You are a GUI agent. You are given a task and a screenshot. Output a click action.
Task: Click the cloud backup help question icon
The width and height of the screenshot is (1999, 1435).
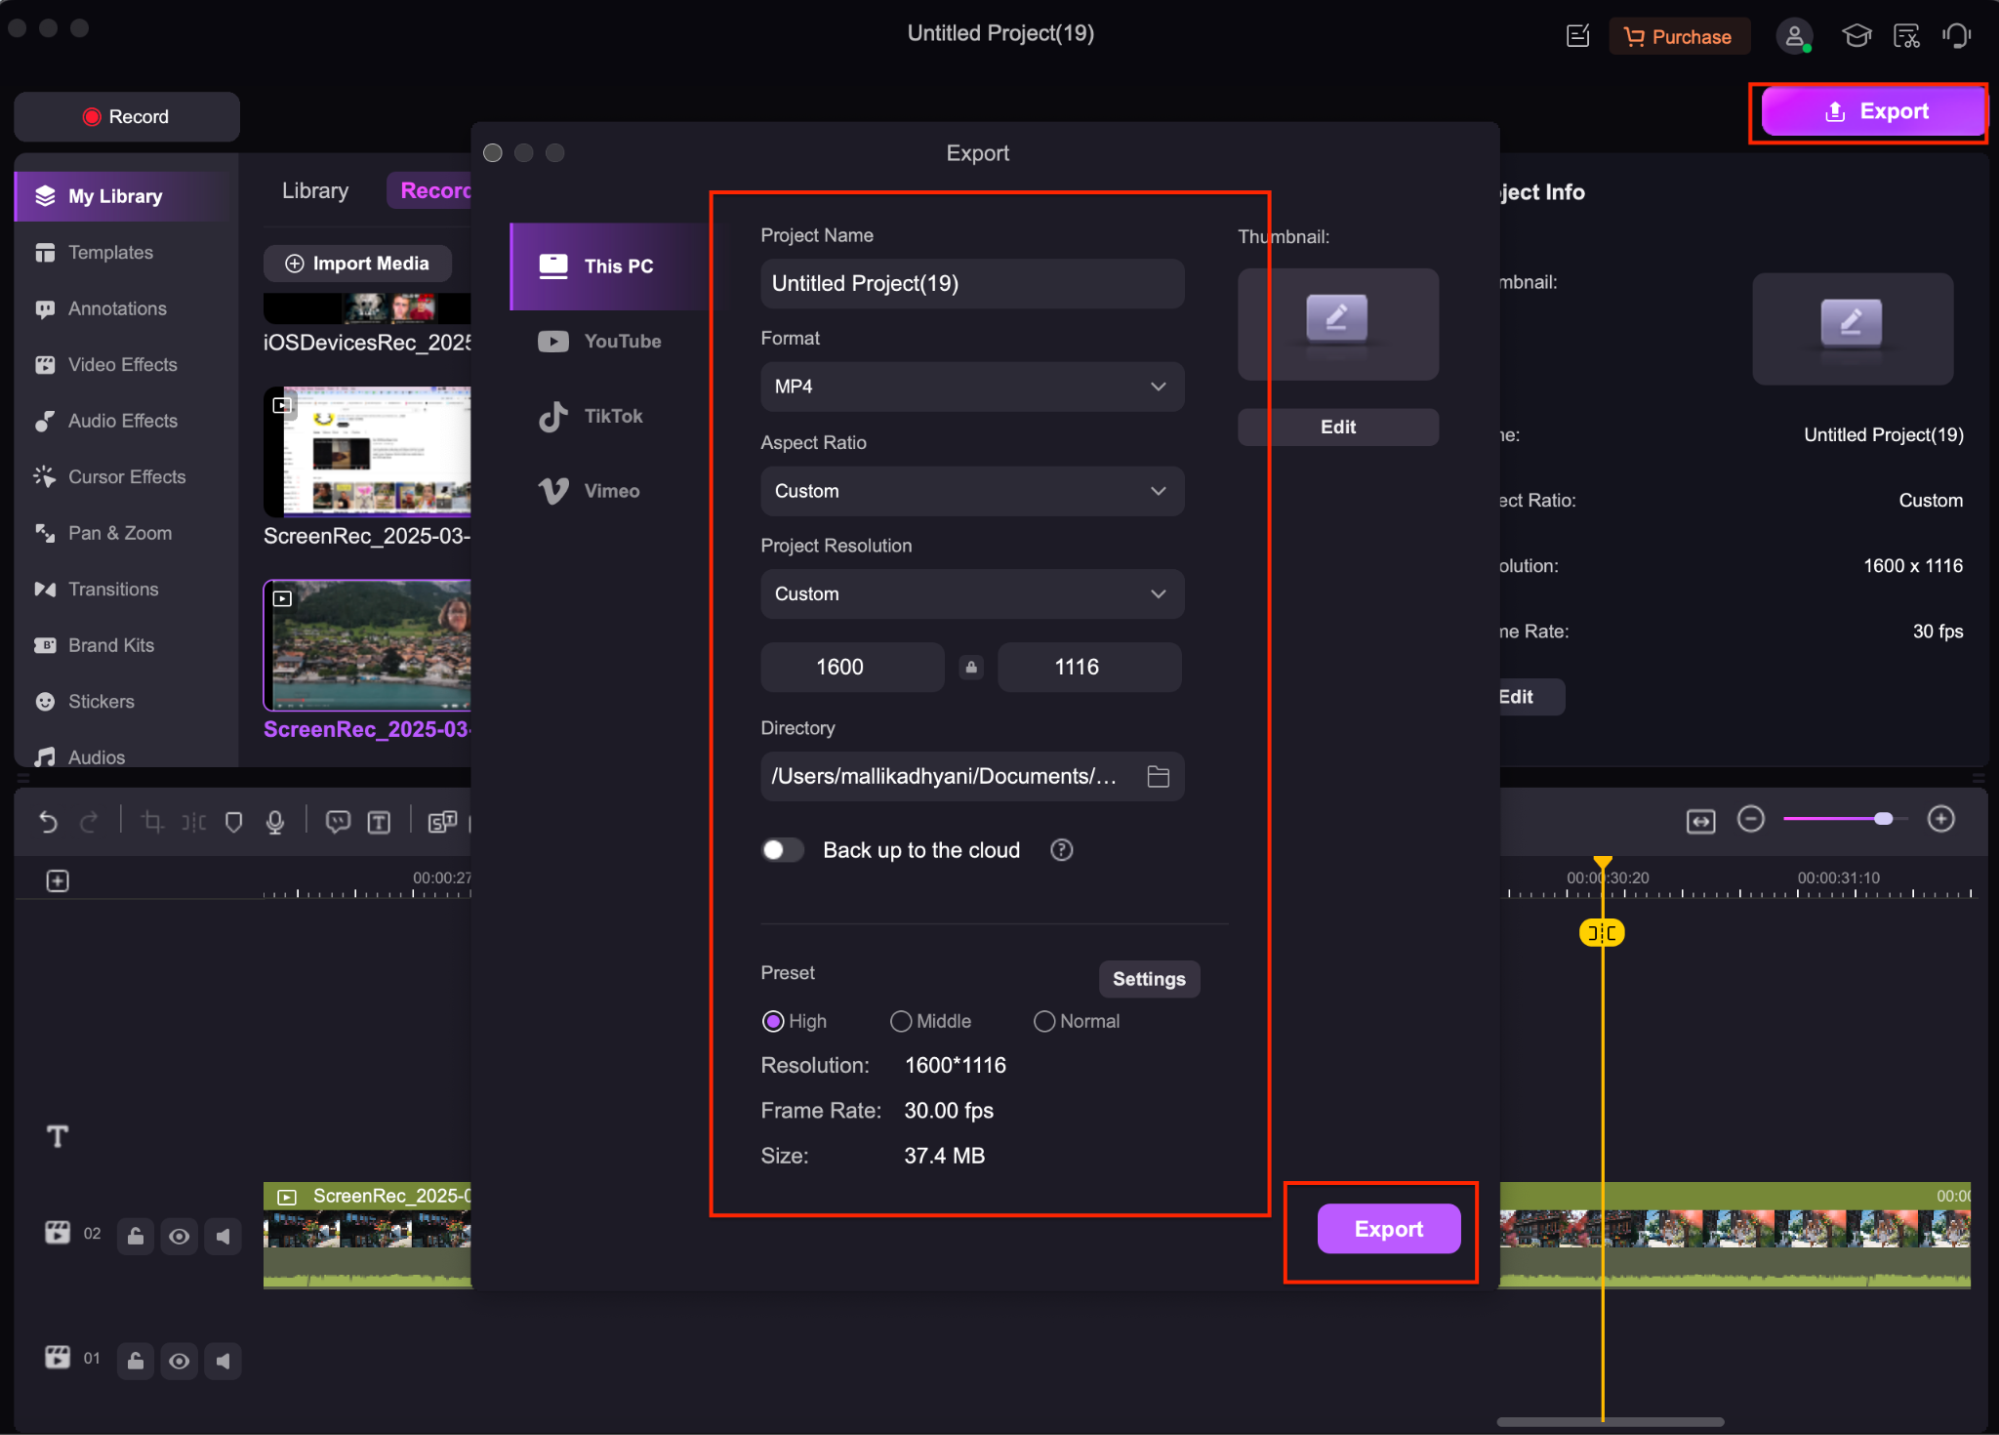point(1061,850)
